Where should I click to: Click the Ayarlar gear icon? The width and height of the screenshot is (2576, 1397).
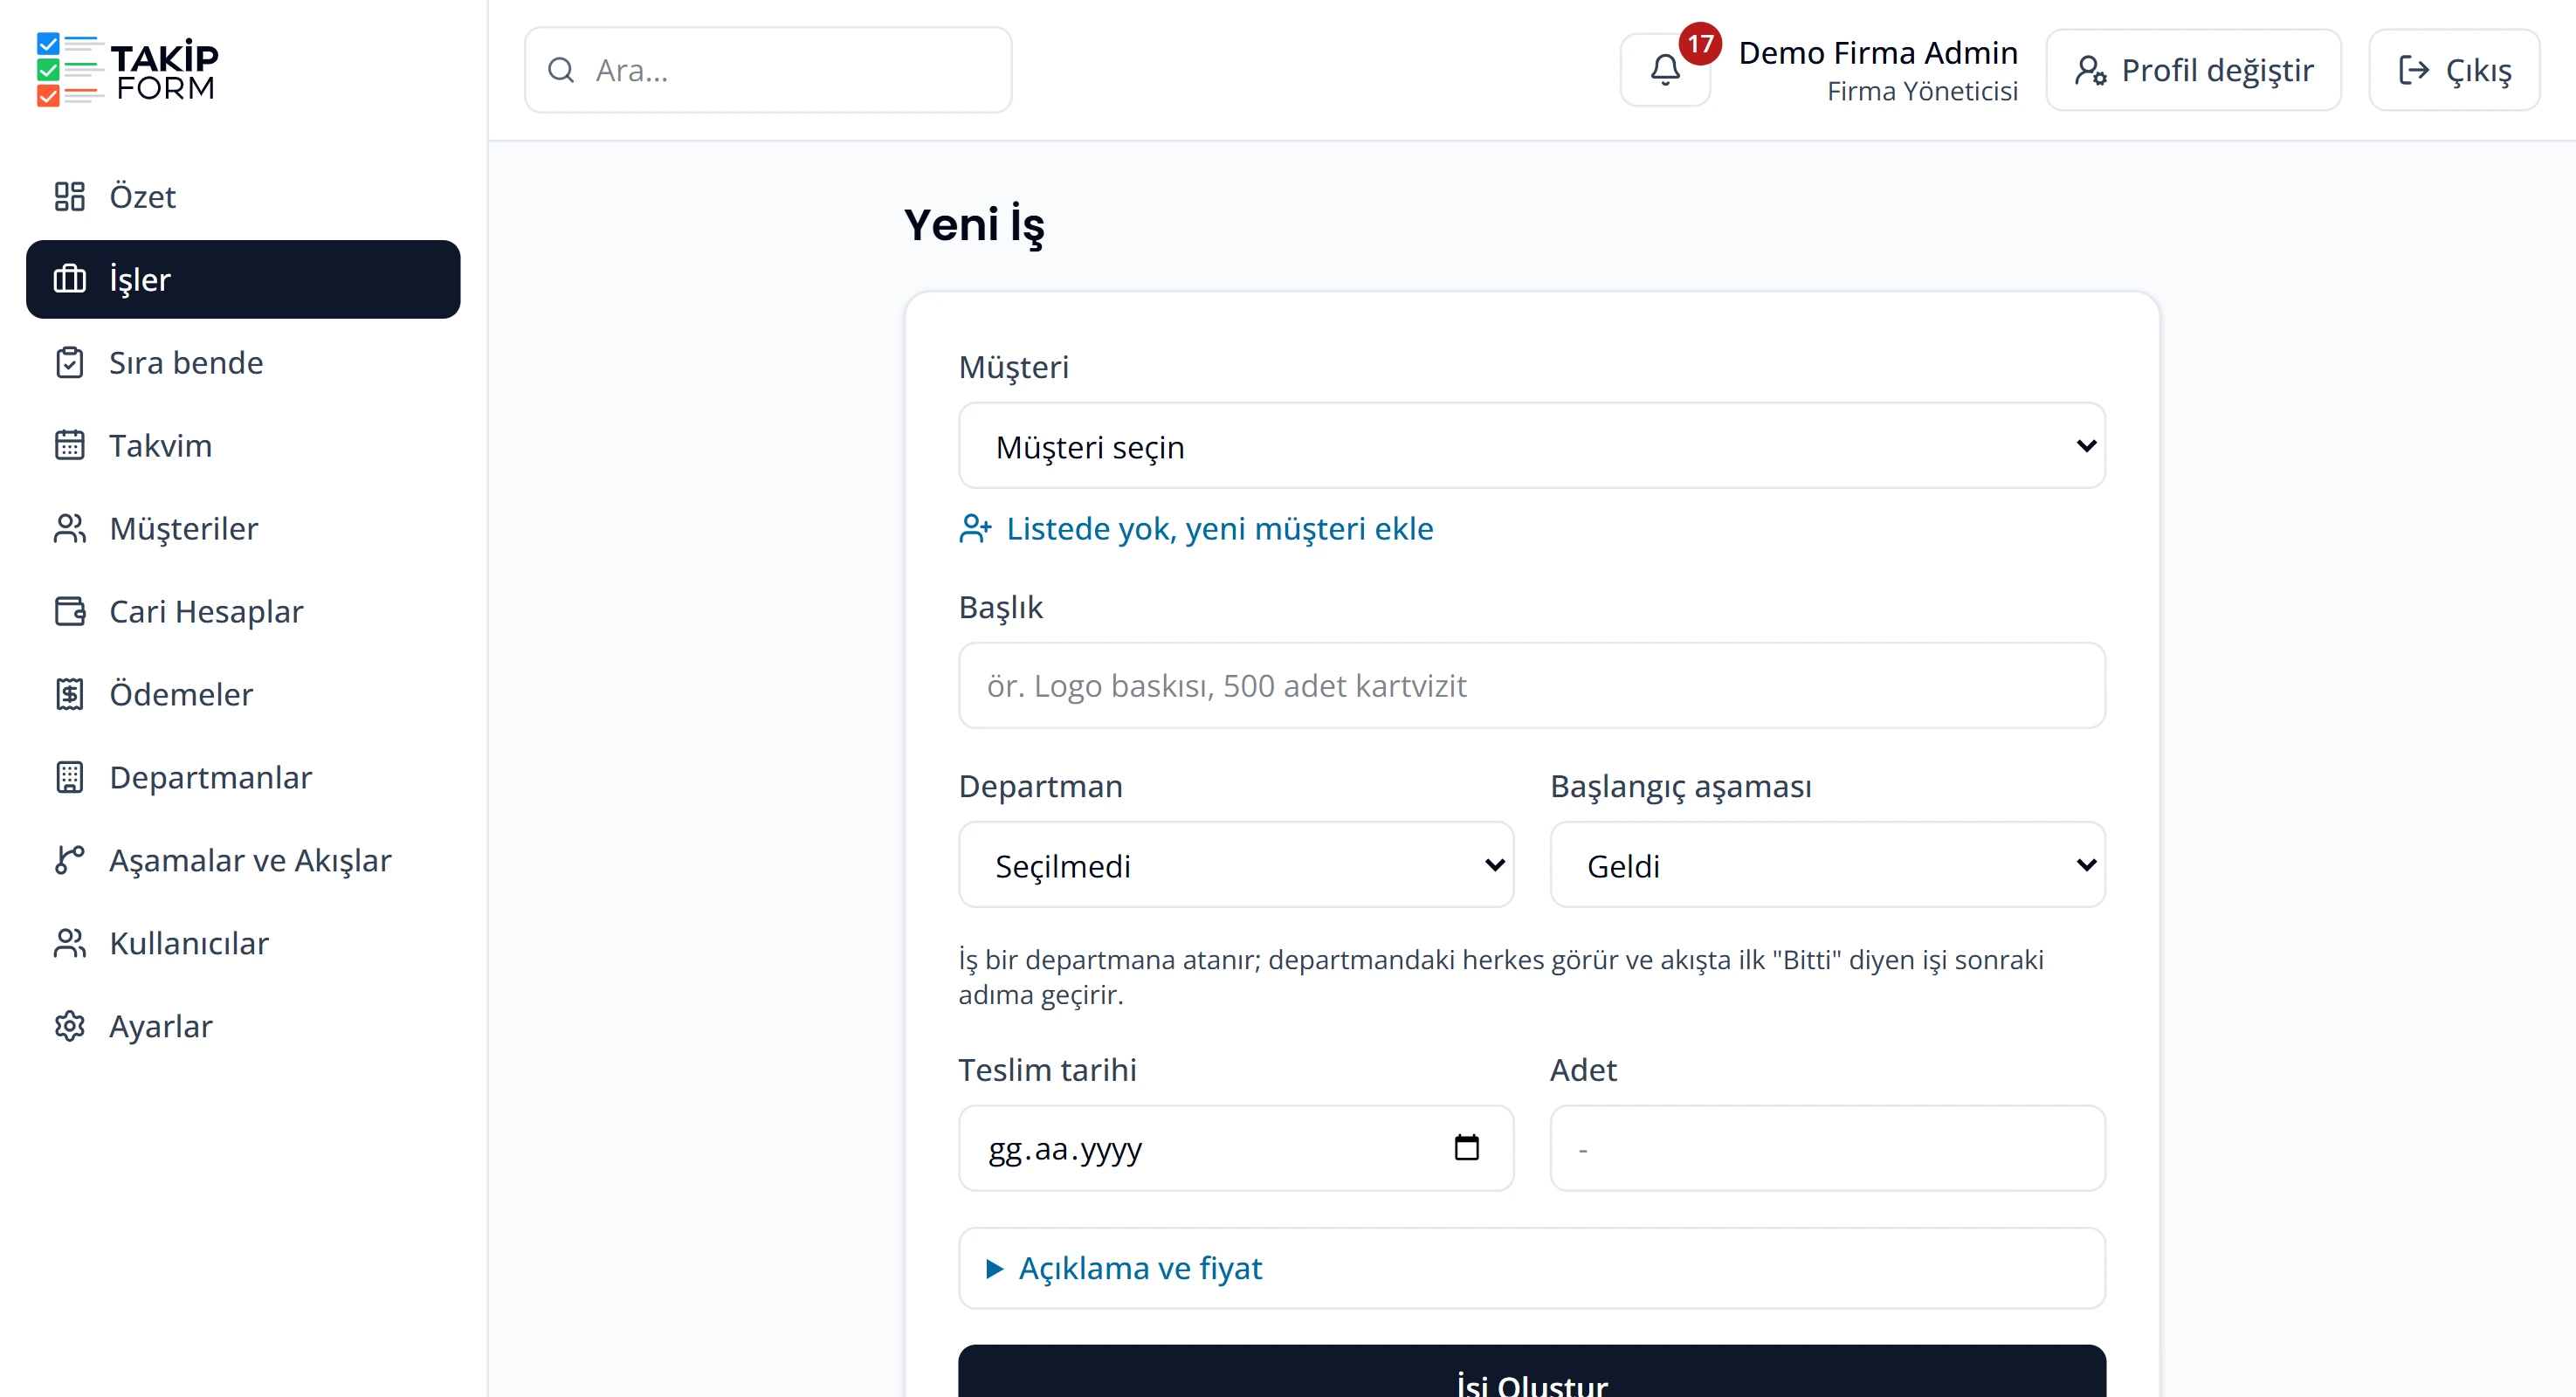(69, 1026)
